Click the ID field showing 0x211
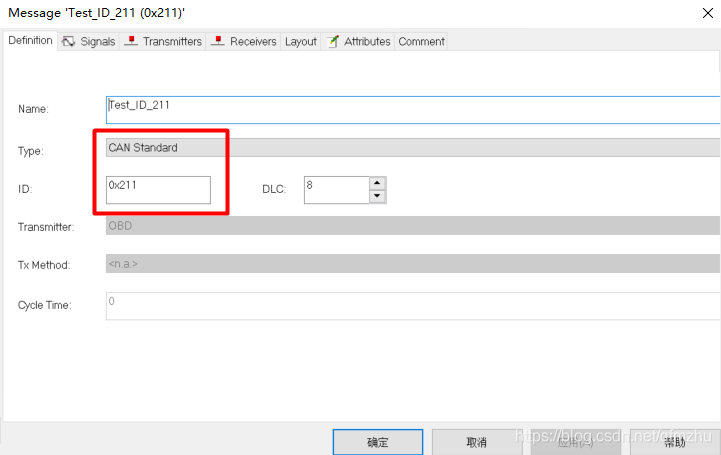Image resolution: width=721 pixels, height=455 pixels. (158, 190)
